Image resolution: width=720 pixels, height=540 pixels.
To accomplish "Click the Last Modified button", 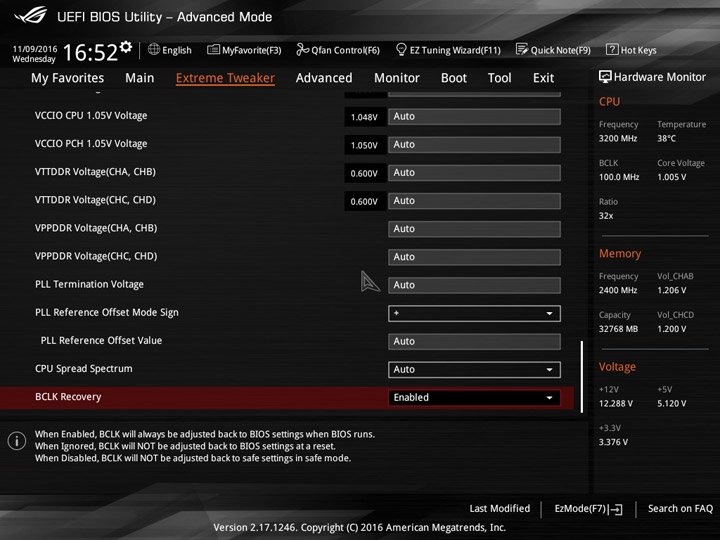I will (500, 508).
